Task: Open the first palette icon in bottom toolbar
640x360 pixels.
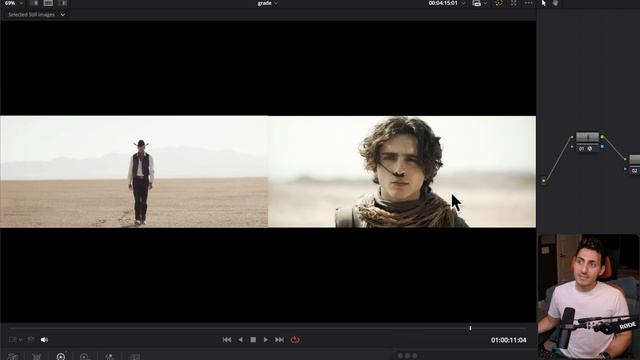Action: (13, 357)
